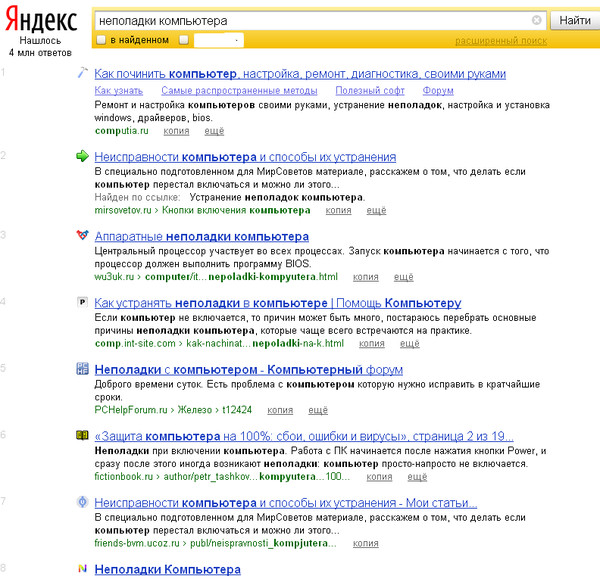Open computia.ru green URL
This screenshot has width=600, height=579.
click(x=121, y=131)
